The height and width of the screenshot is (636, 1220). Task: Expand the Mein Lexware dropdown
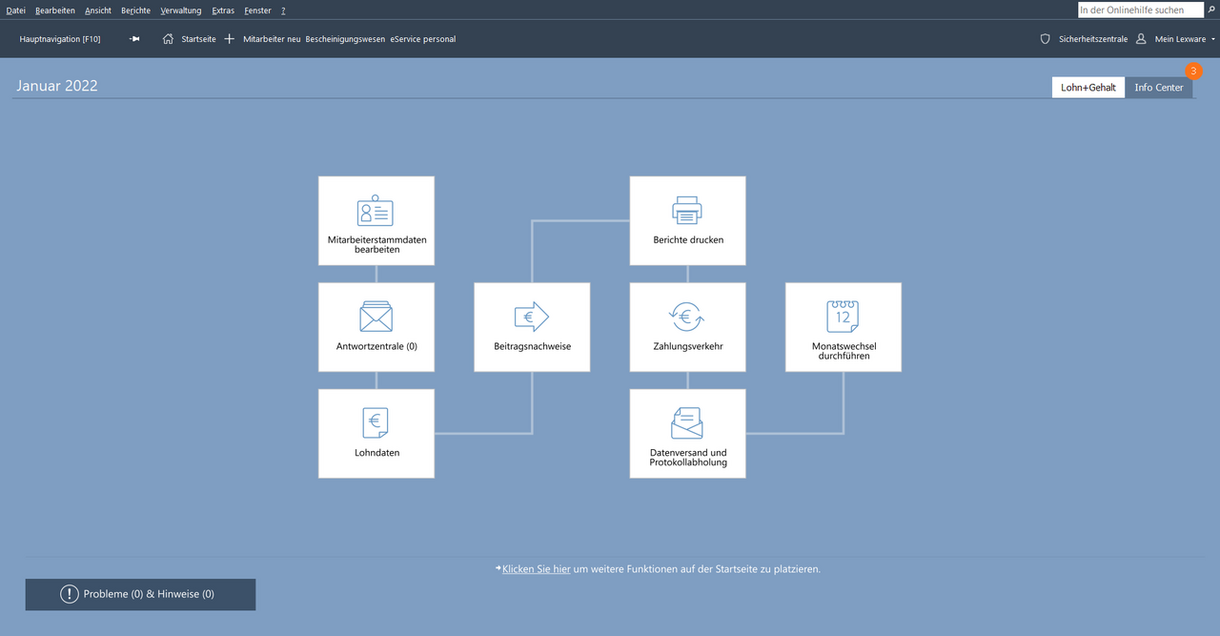pos(1184,39)
